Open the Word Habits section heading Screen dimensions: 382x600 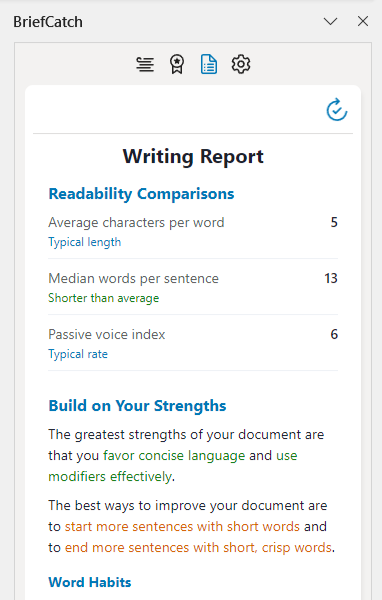[90, 582]
